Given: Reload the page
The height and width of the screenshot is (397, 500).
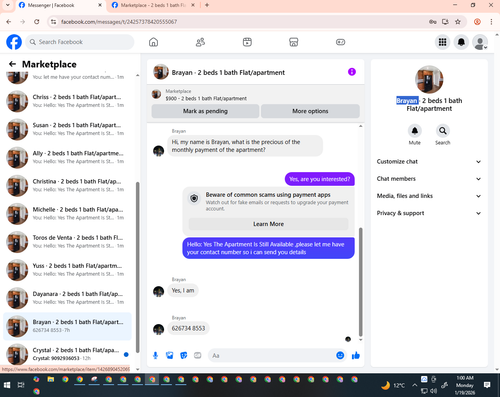Looking at the screenshot, I should click(37, 22).
